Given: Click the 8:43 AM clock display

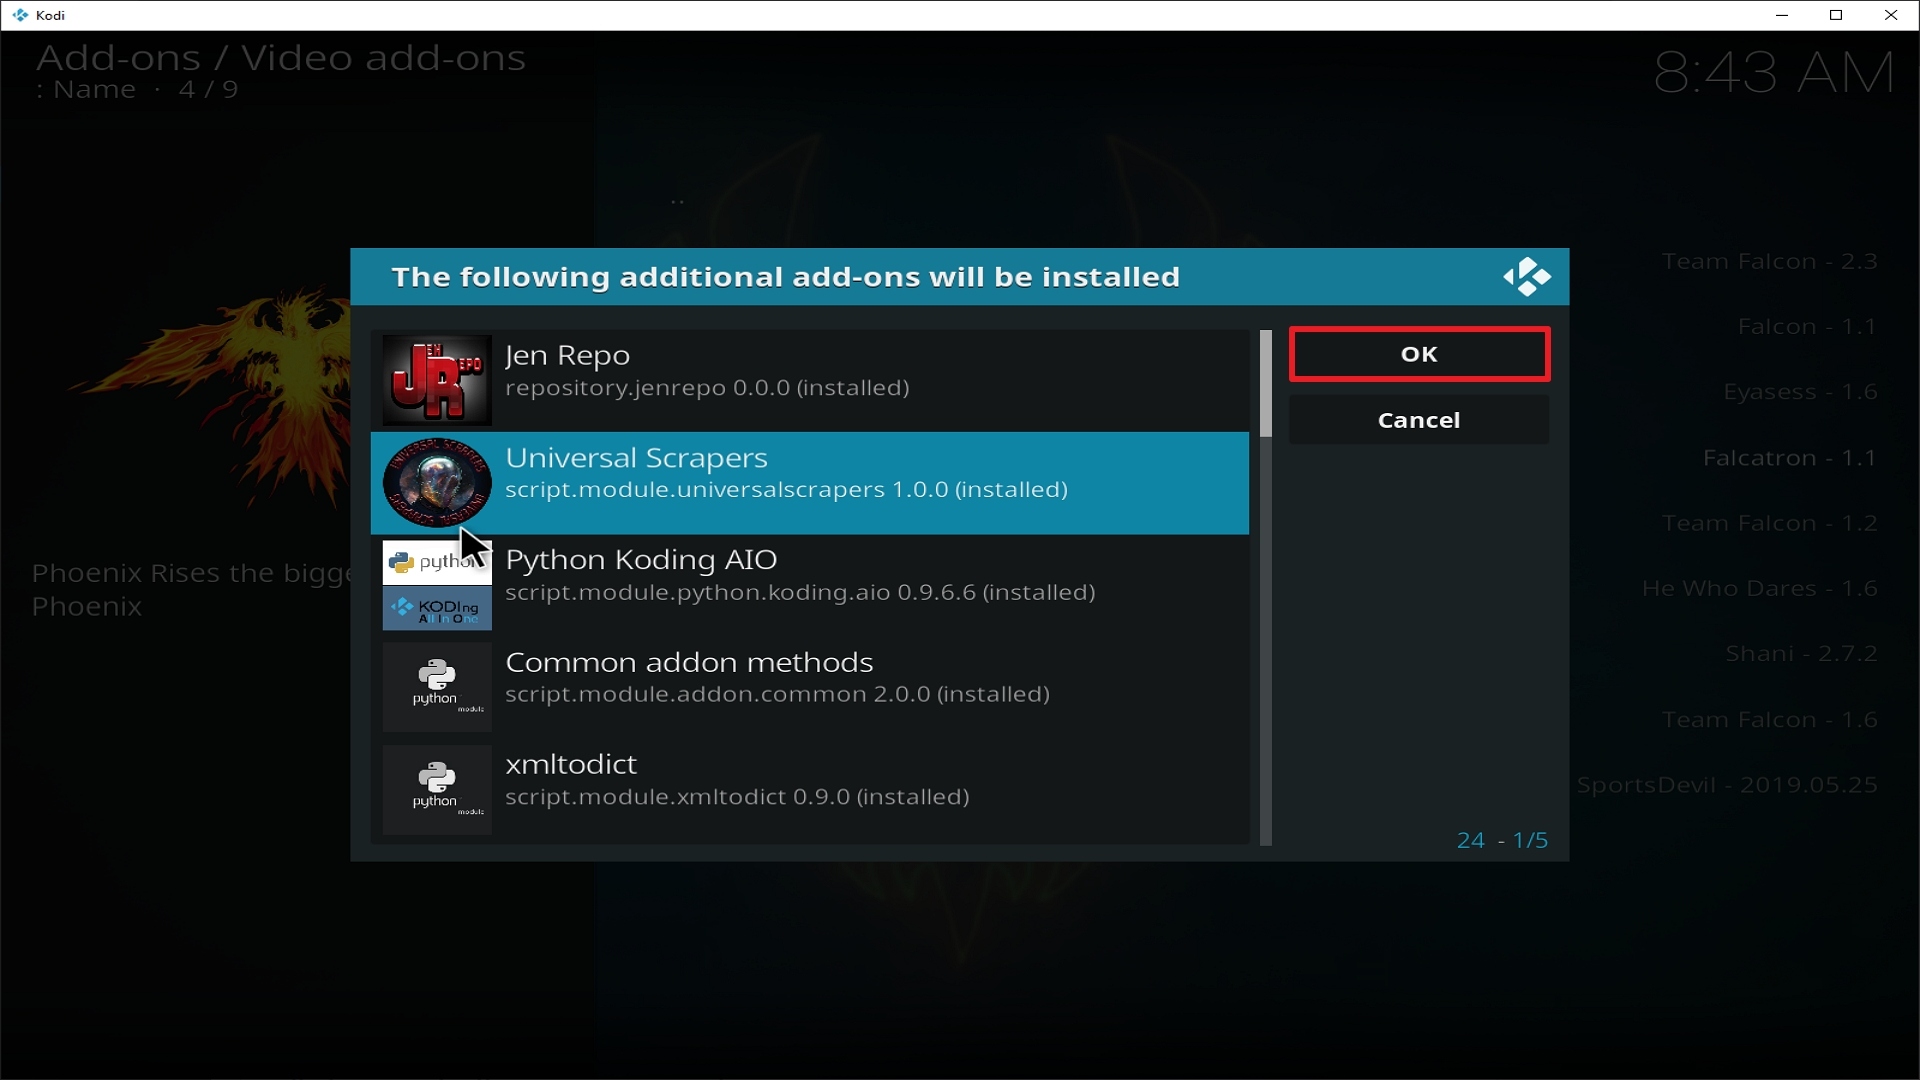Looking at the screenshot, I should click(1773, 73).
